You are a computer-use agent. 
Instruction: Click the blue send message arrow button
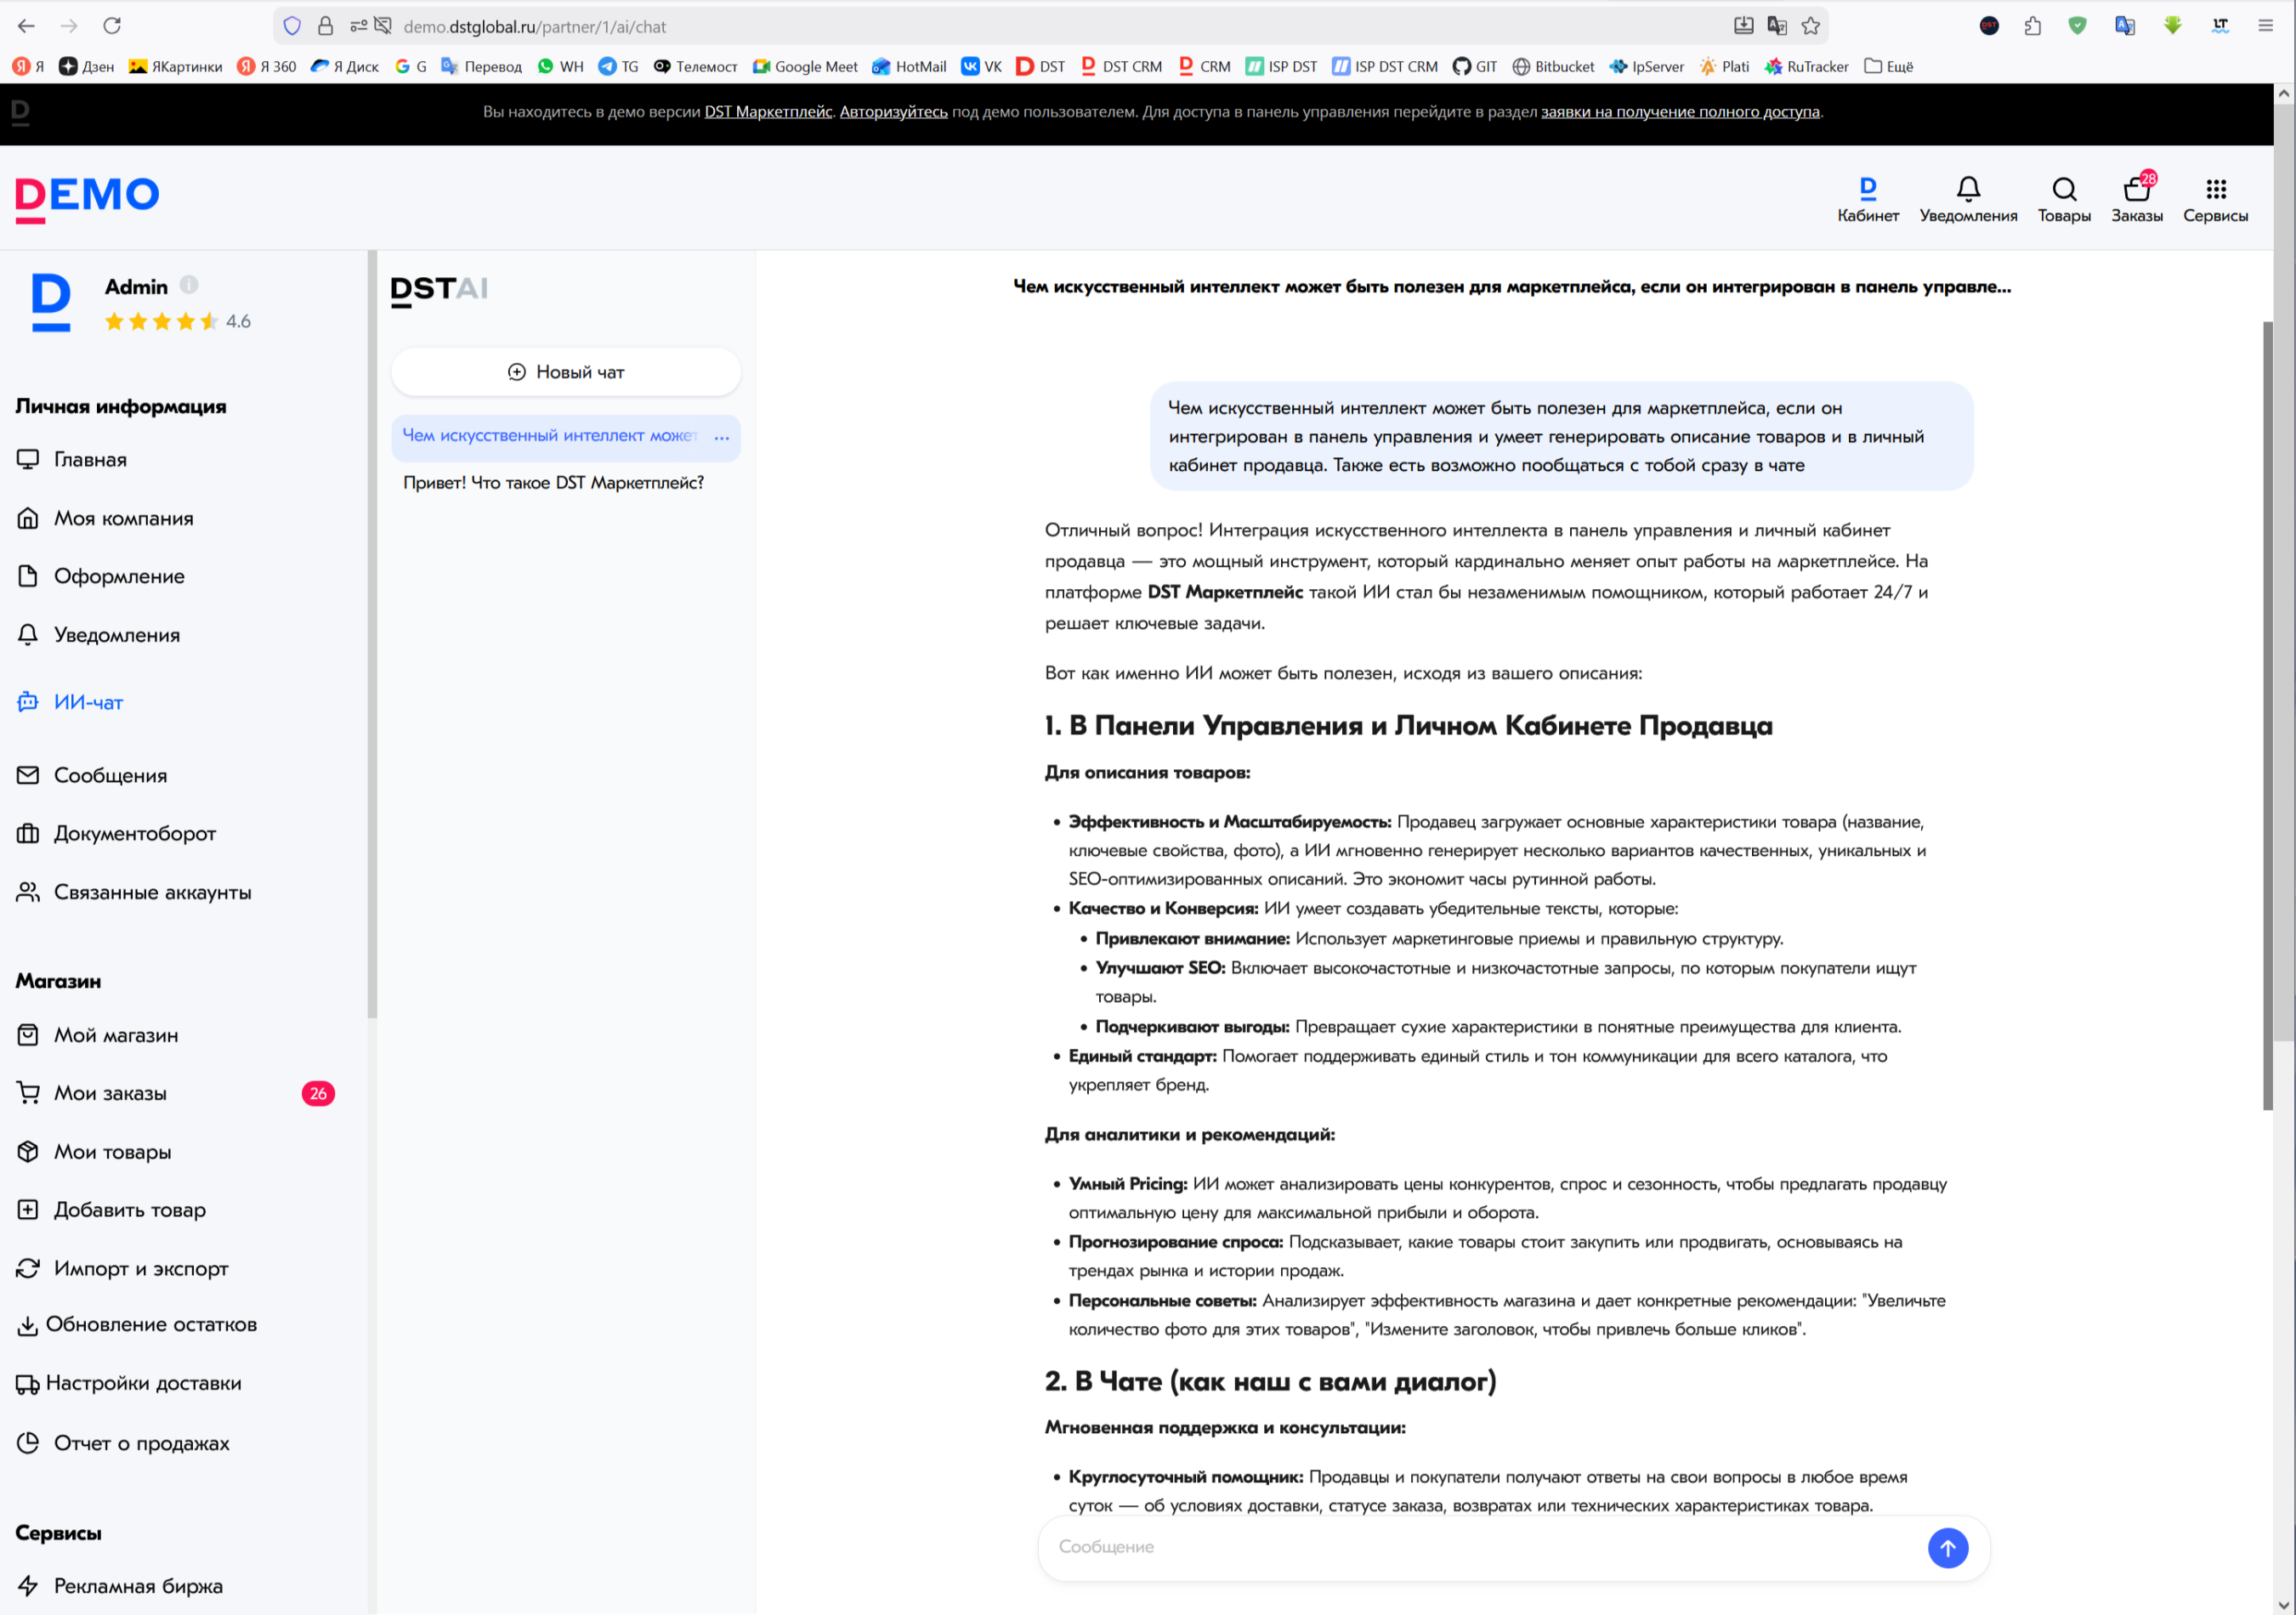(x=1947, y=1548)
